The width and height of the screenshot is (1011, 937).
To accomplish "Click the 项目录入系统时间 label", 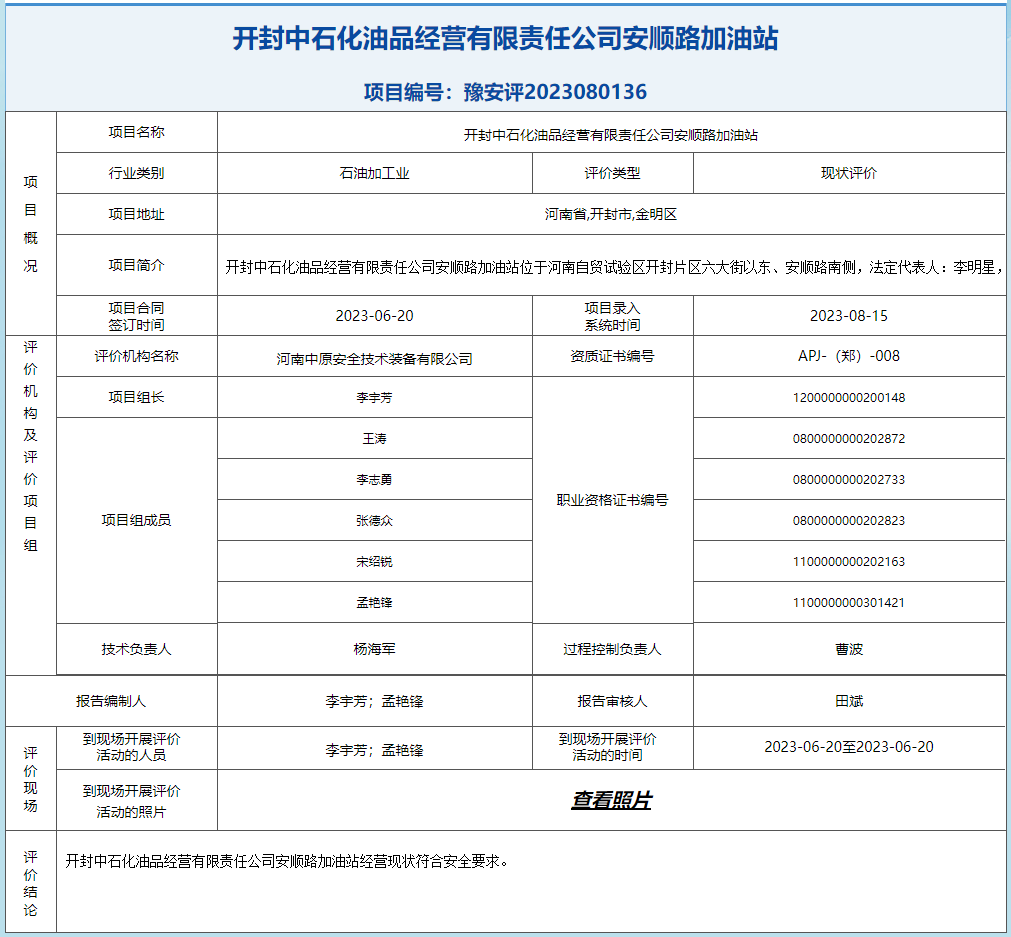I will [x=613, y=316].
